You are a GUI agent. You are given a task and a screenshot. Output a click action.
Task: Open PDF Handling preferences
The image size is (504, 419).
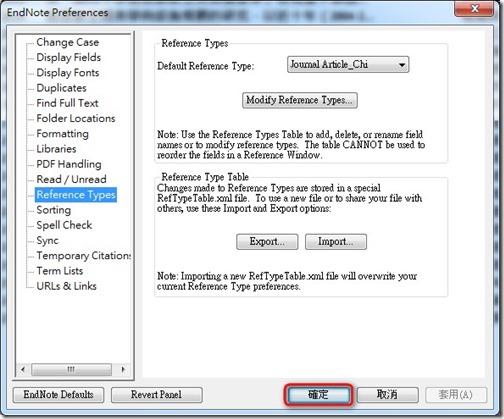coord(69,164)
